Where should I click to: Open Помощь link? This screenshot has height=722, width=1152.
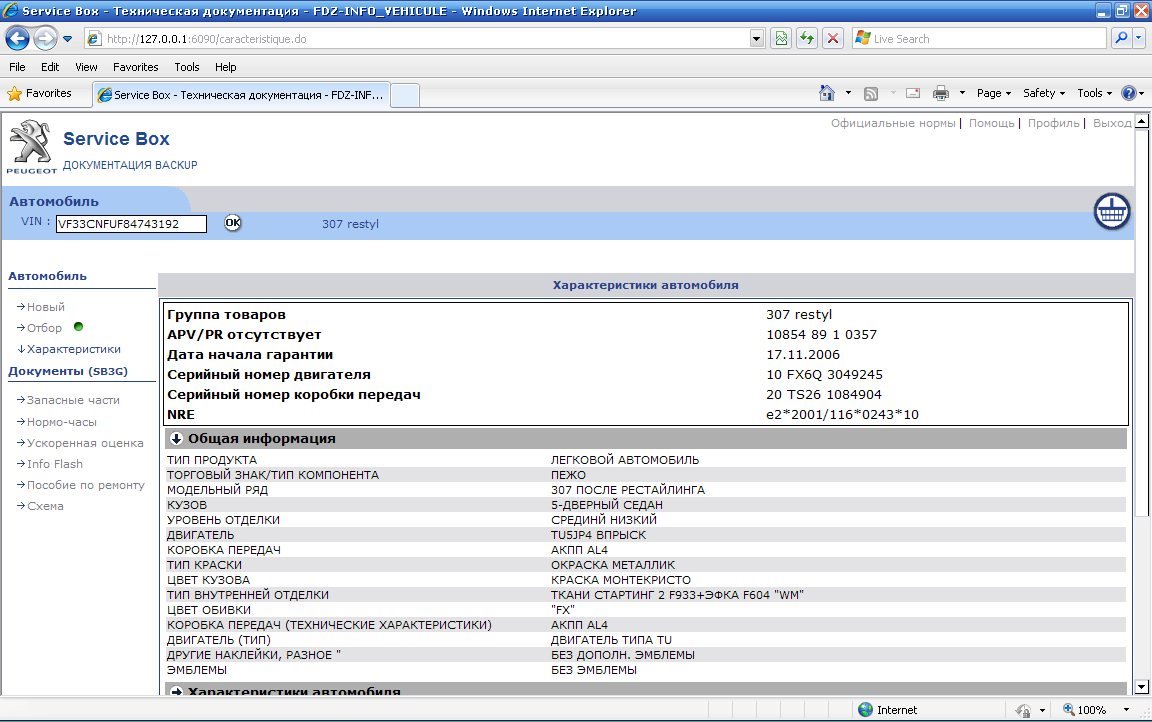pyautogui.click(x=991, y=123)
